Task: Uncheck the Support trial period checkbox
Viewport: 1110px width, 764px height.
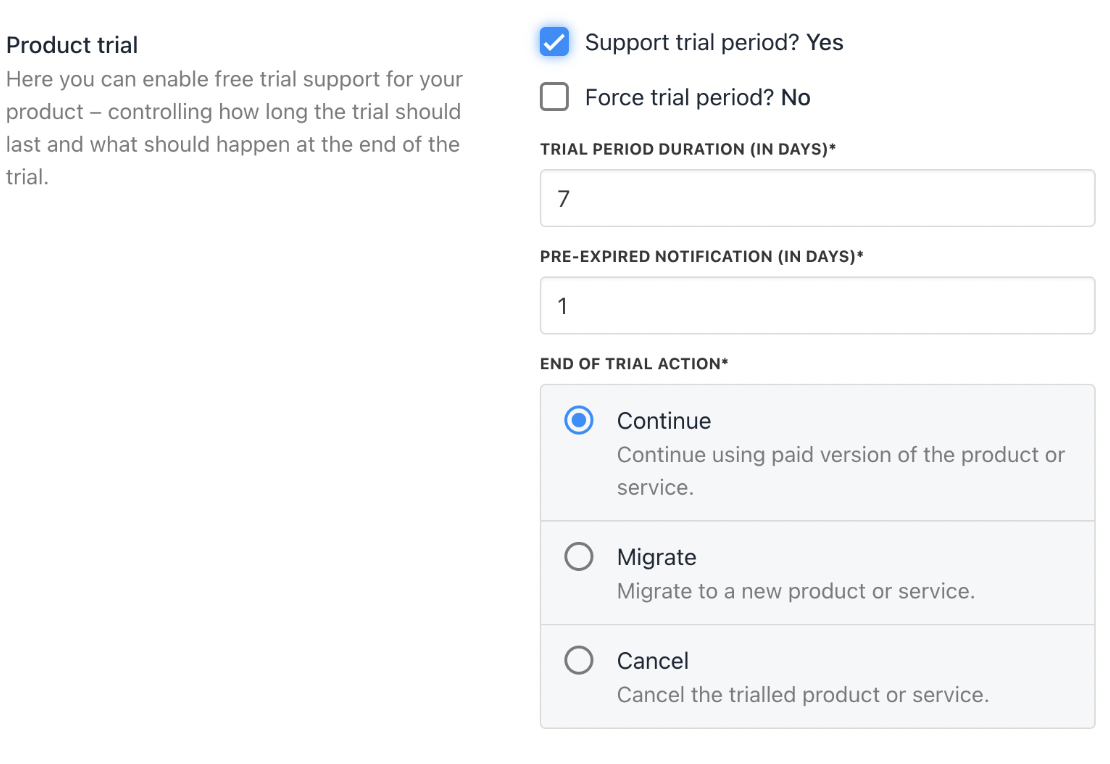Action: coord(554,42)
